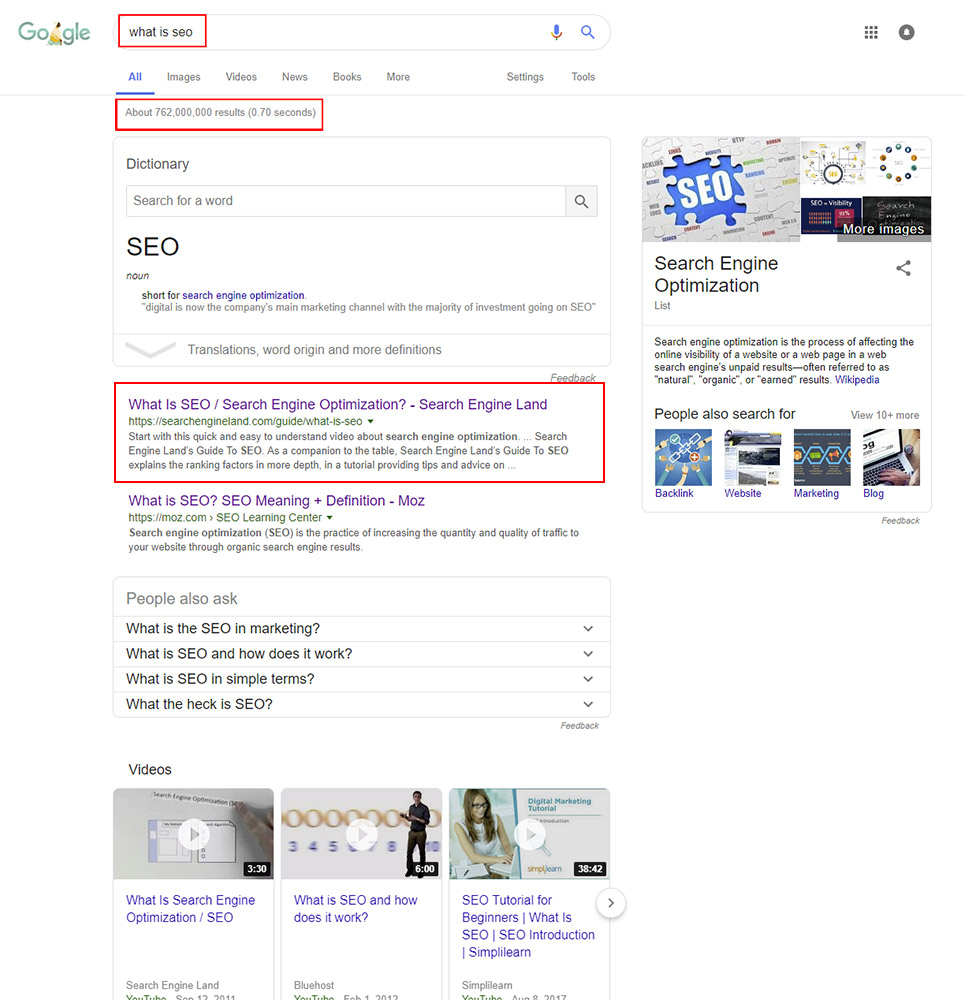Share the Search Engine Optimization knowledge panel
This screenshot has height=1000, width=965.
tap(903, 268)
